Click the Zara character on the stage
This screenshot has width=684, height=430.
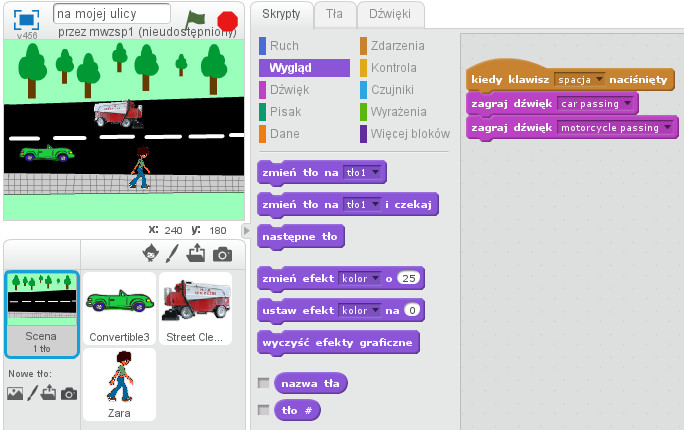click(x=140, y=168)
